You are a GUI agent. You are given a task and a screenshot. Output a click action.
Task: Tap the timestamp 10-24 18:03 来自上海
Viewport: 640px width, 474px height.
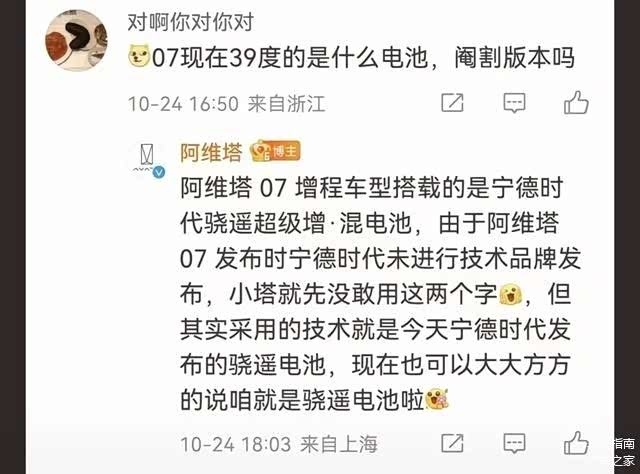pyautogui.click(x=279, y=444)
